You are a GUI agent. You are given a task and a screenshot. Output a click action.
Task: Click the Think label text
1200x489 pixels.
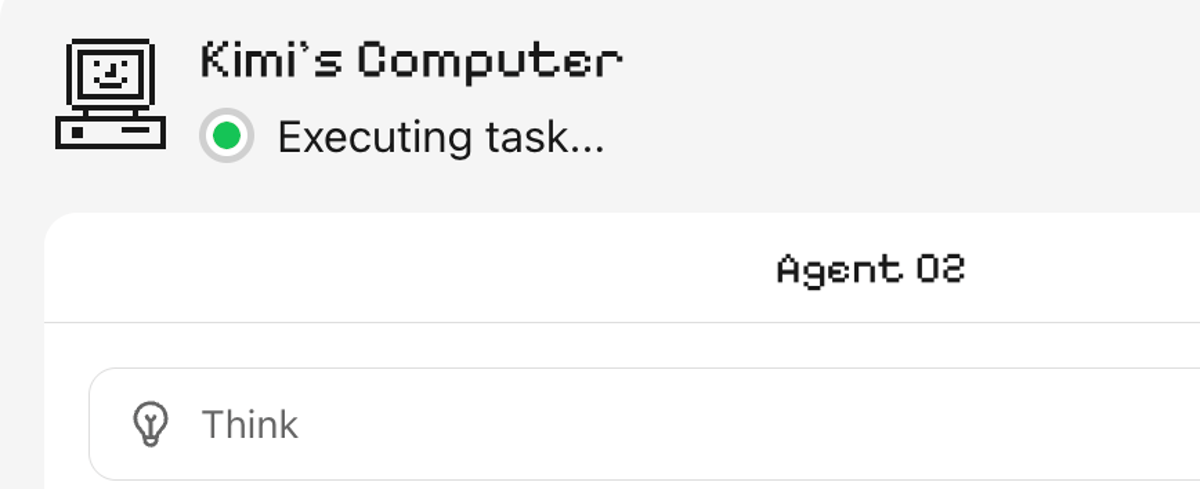click(250, 425)
